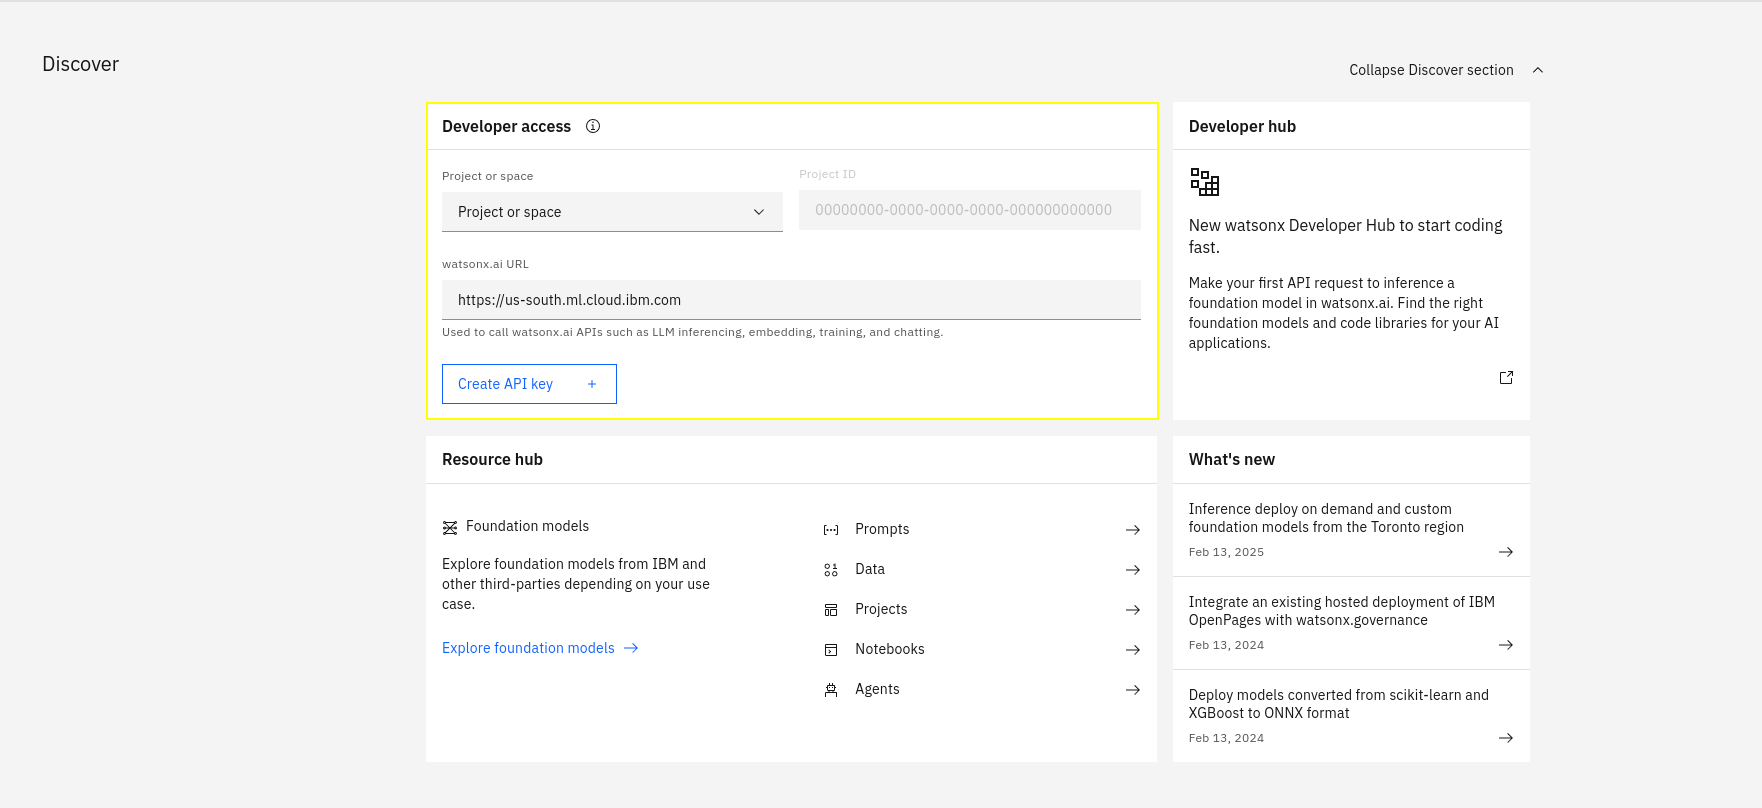Click the arrow on the Agents row
The image size is (1762, 808).
click(x=1133, y=690)
